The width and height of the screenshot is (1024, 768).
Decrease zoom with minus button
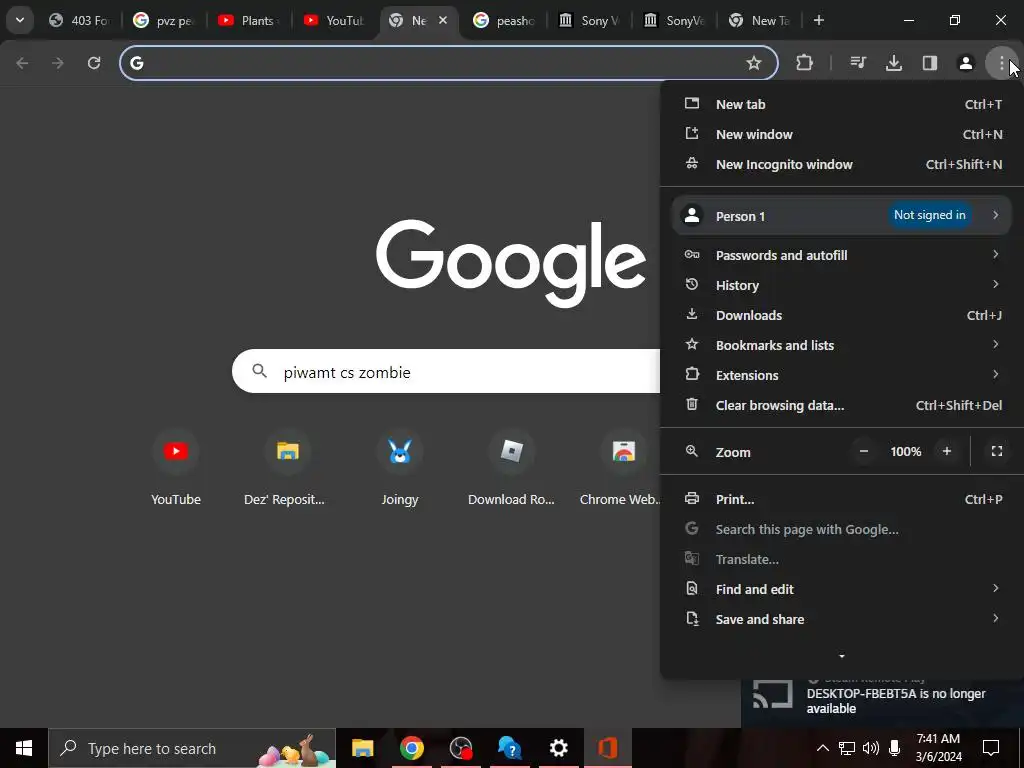point(863,451)
